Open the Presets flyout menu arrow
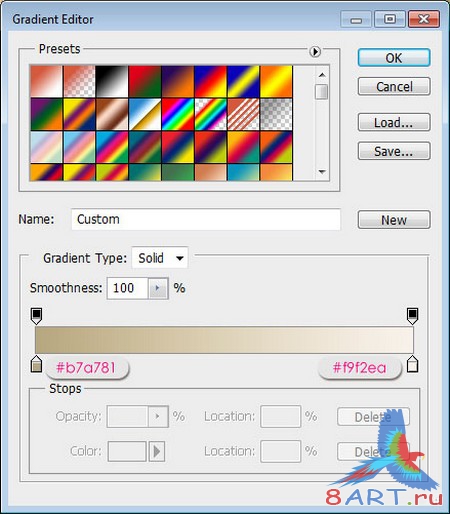Image resolution: width=450 pixels, height=514 pixels. 315,52
